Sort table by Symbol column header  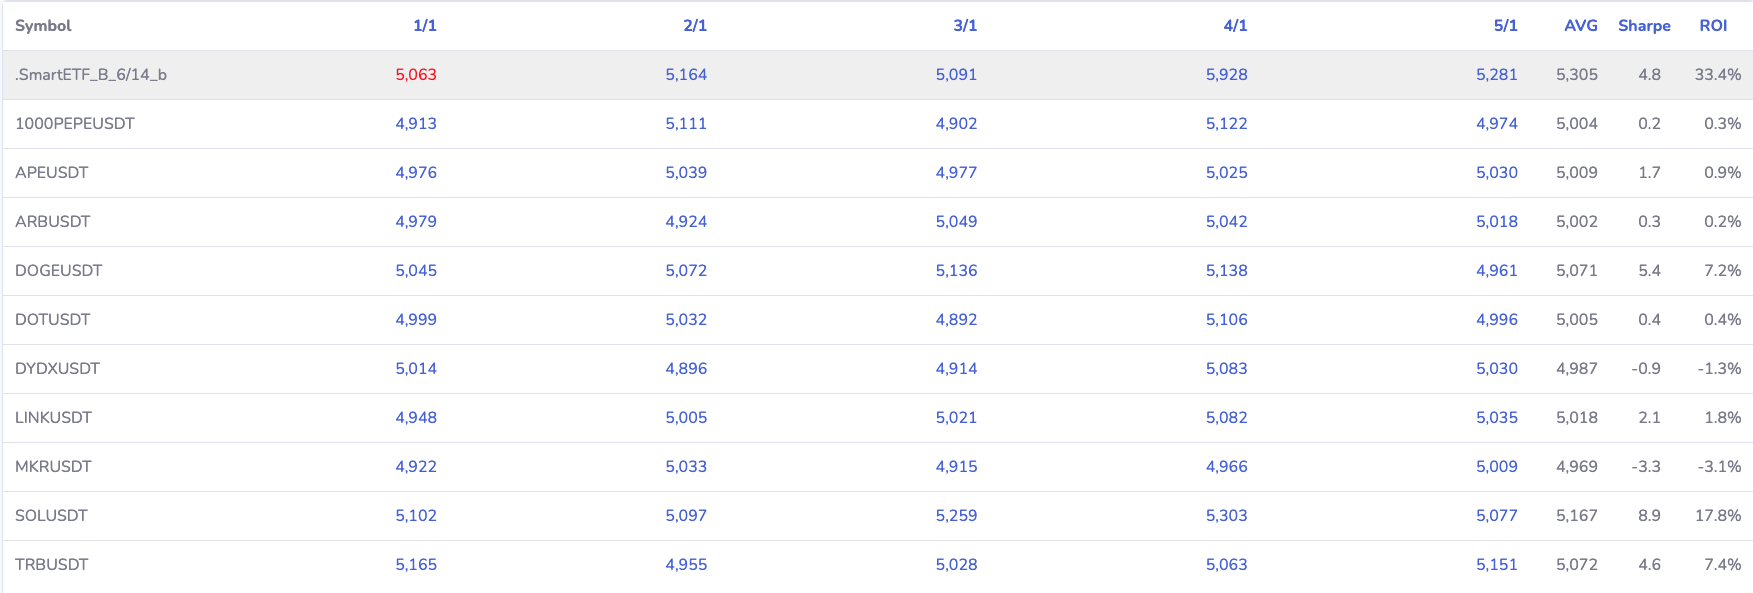coord(43,26)
